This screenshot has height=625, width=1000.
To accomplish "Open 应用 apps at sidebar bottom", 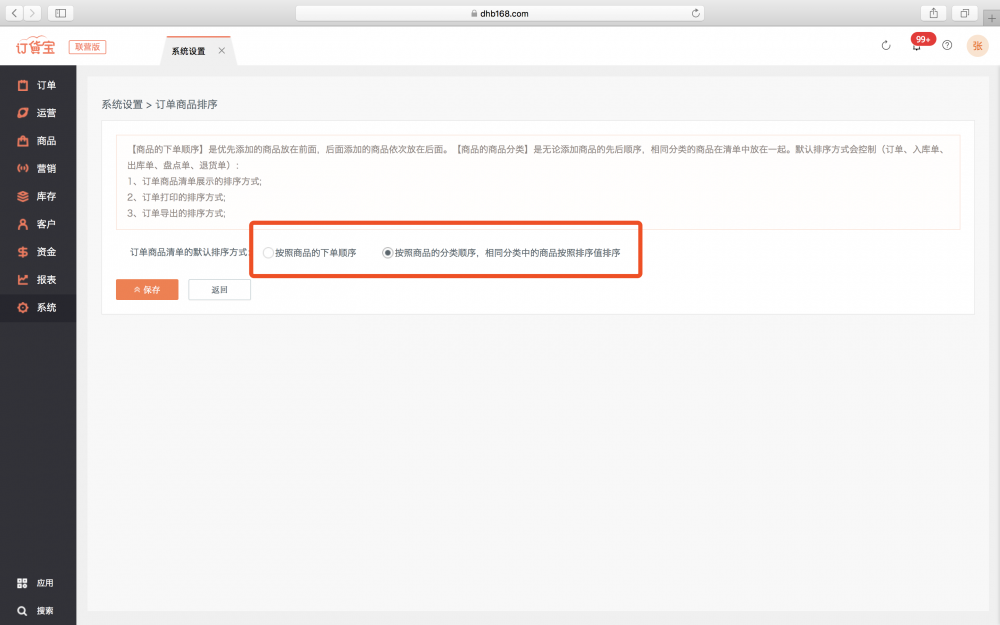I will point(23,583).
